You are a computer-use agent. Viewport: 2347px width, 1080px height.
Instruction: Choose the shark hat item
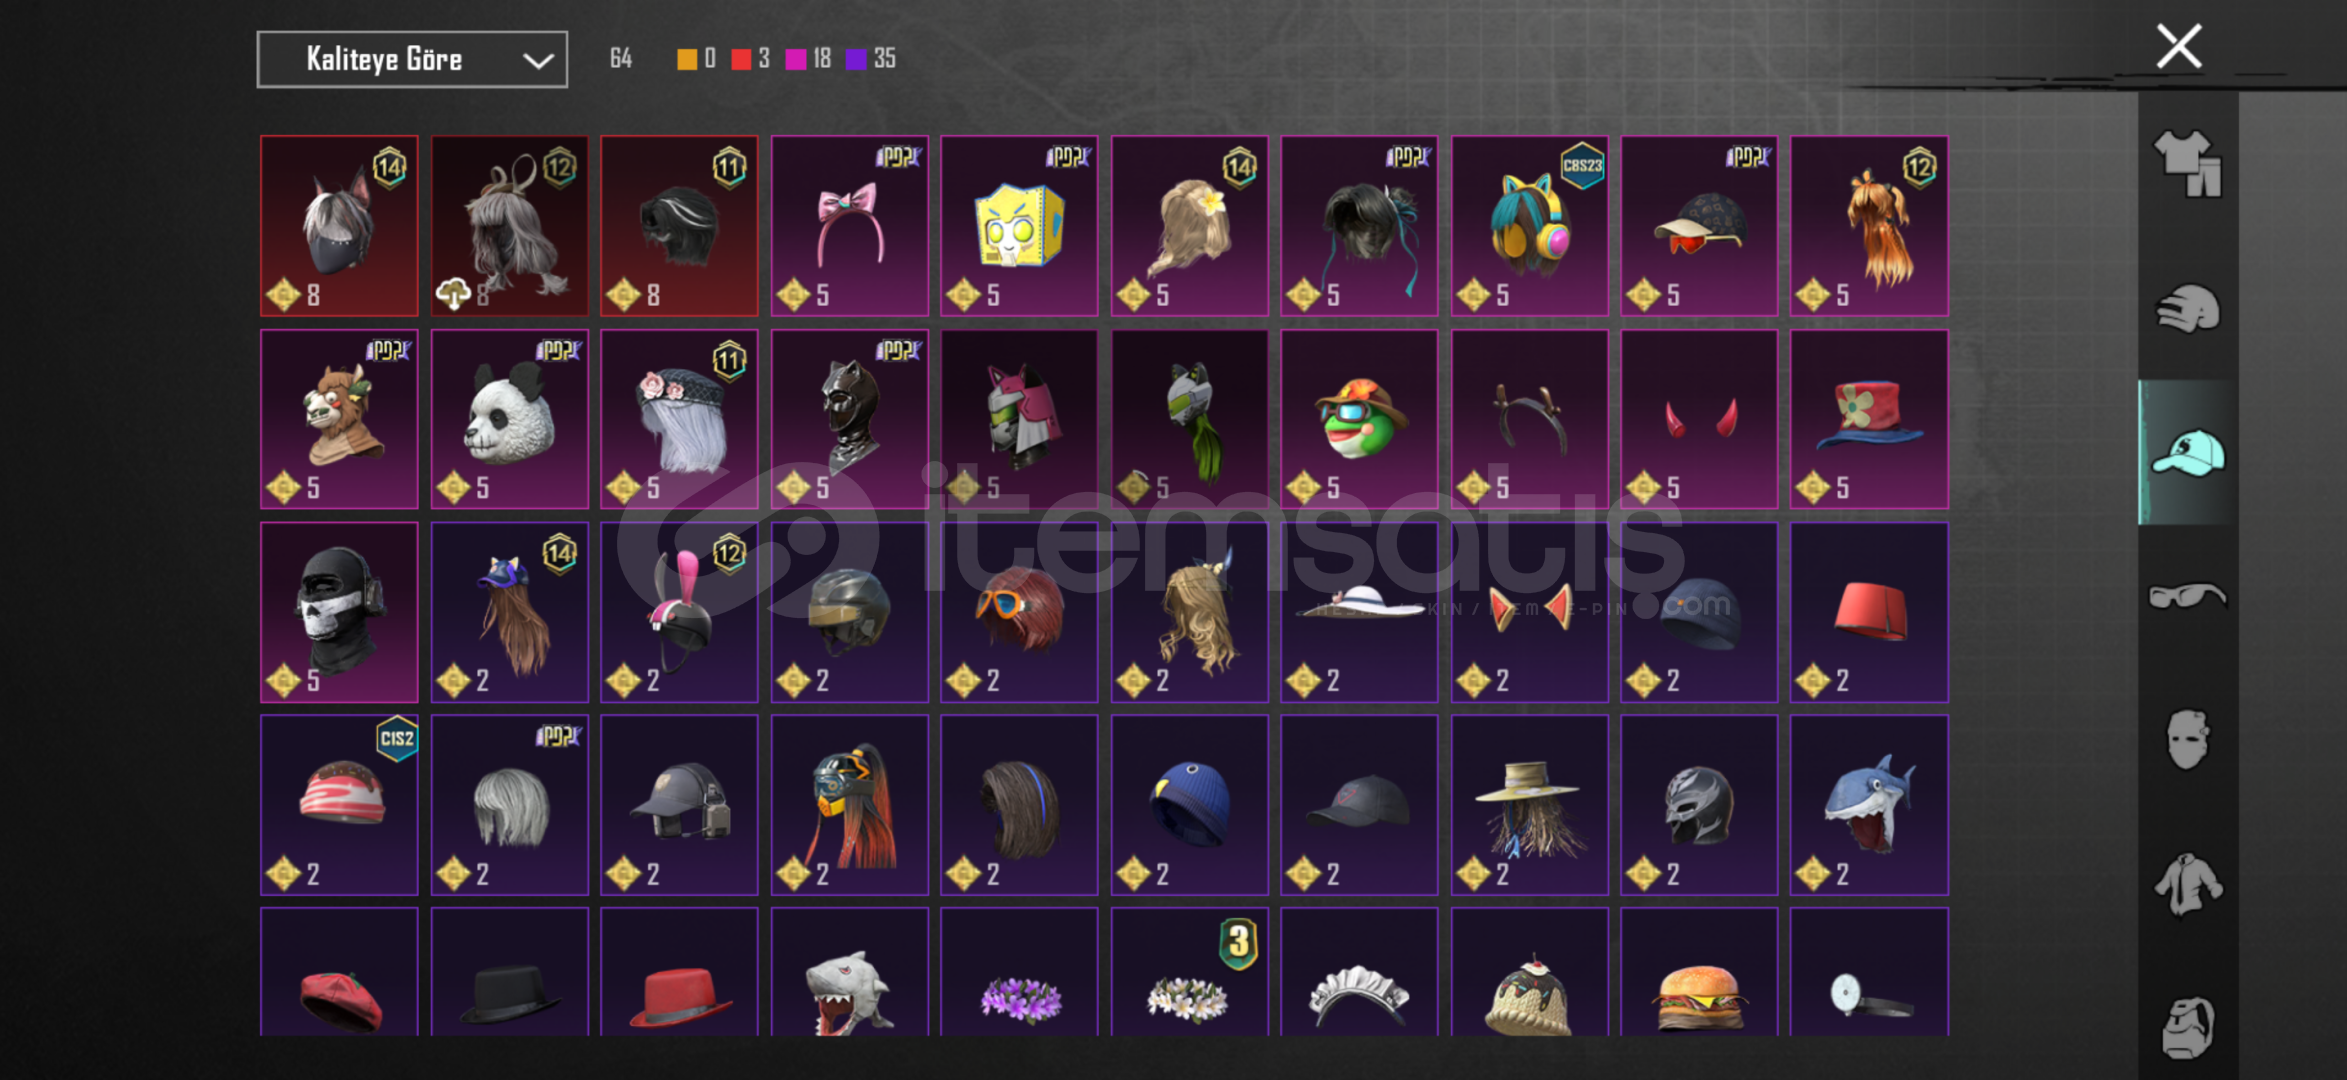[x=1869, y=805]
